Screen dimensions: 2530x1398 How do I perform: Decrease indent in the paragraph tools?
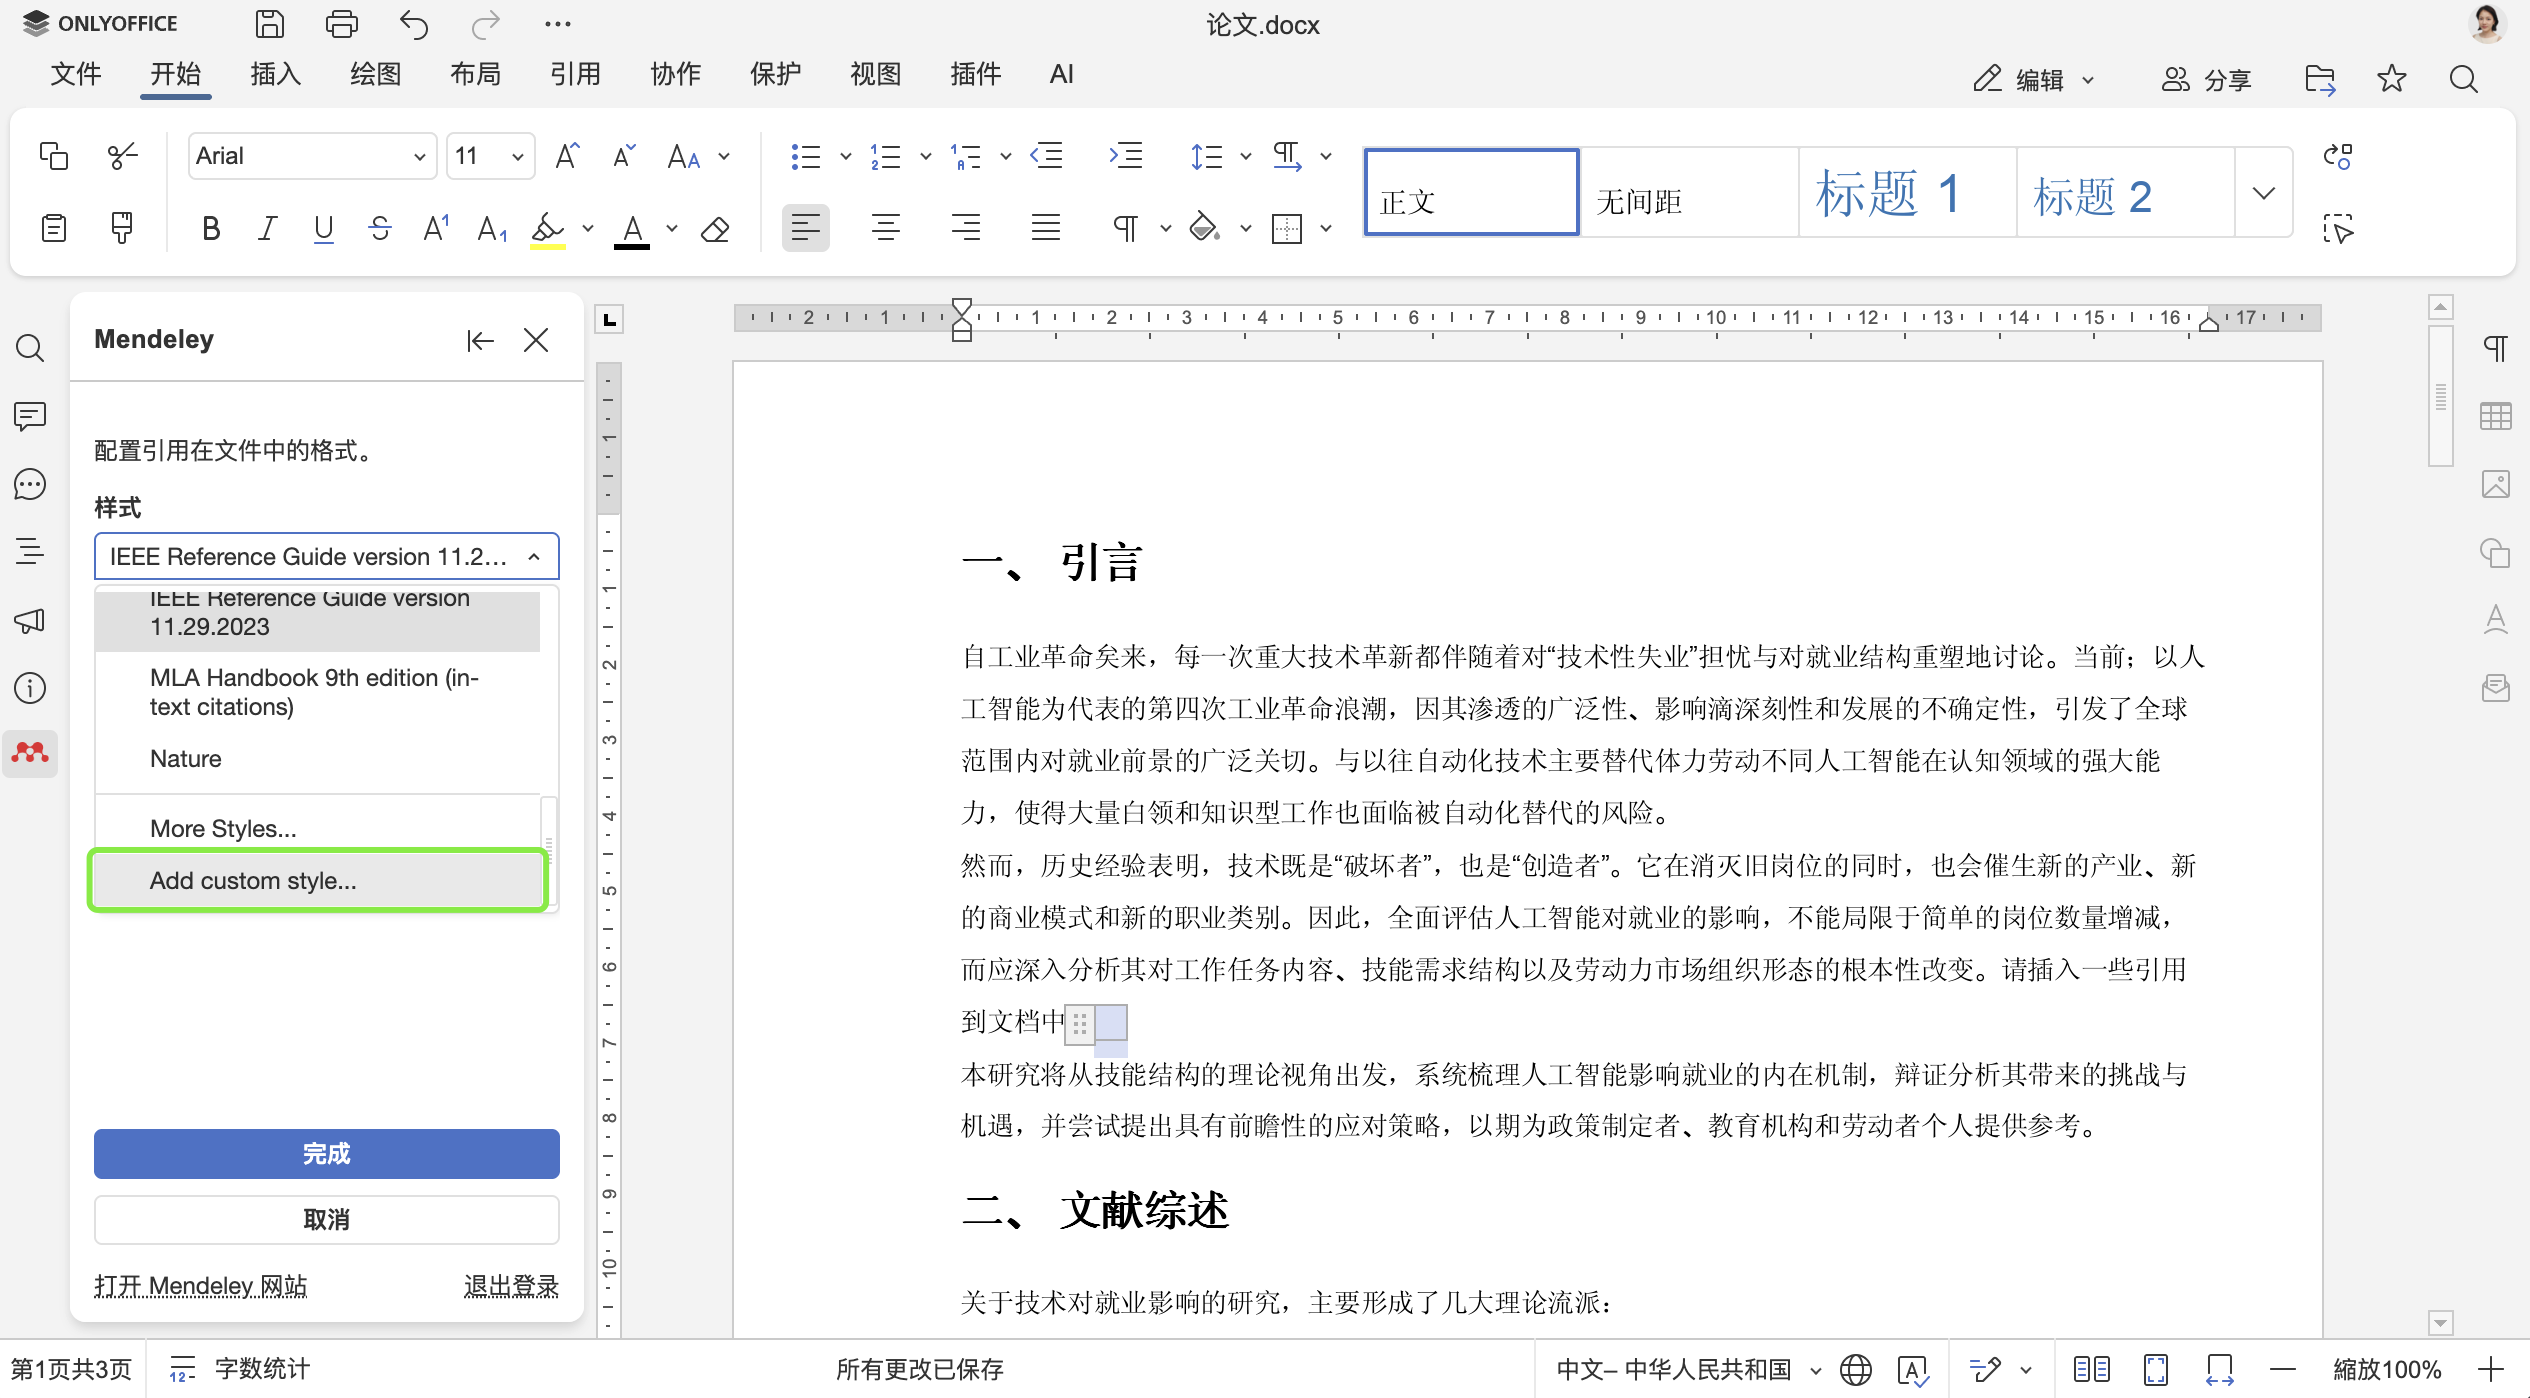click(1047, 156)
